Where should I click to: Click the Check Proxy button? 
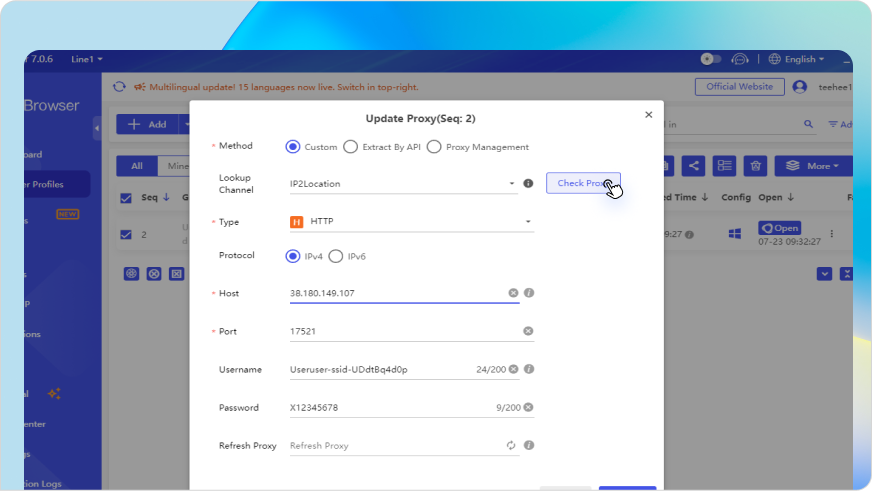pos(583,183)
